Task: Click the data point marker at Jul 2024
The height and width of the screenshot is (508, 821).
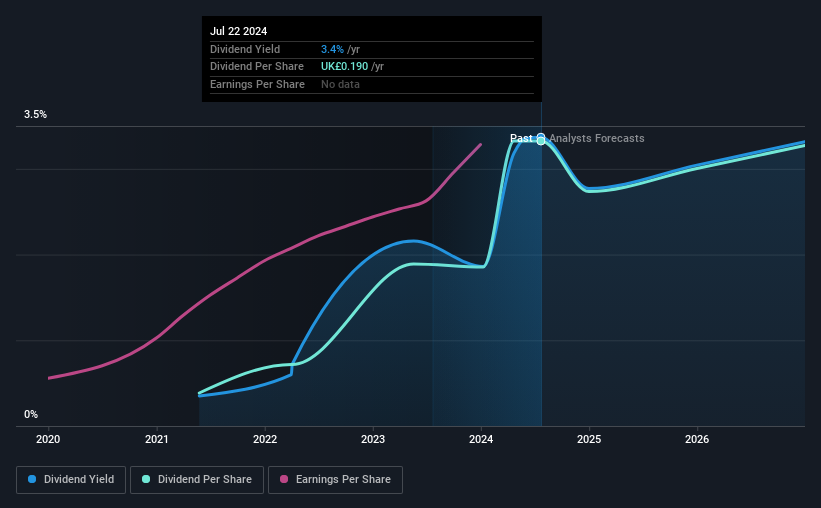Action: pyautogui.click(x=541, y=139)
